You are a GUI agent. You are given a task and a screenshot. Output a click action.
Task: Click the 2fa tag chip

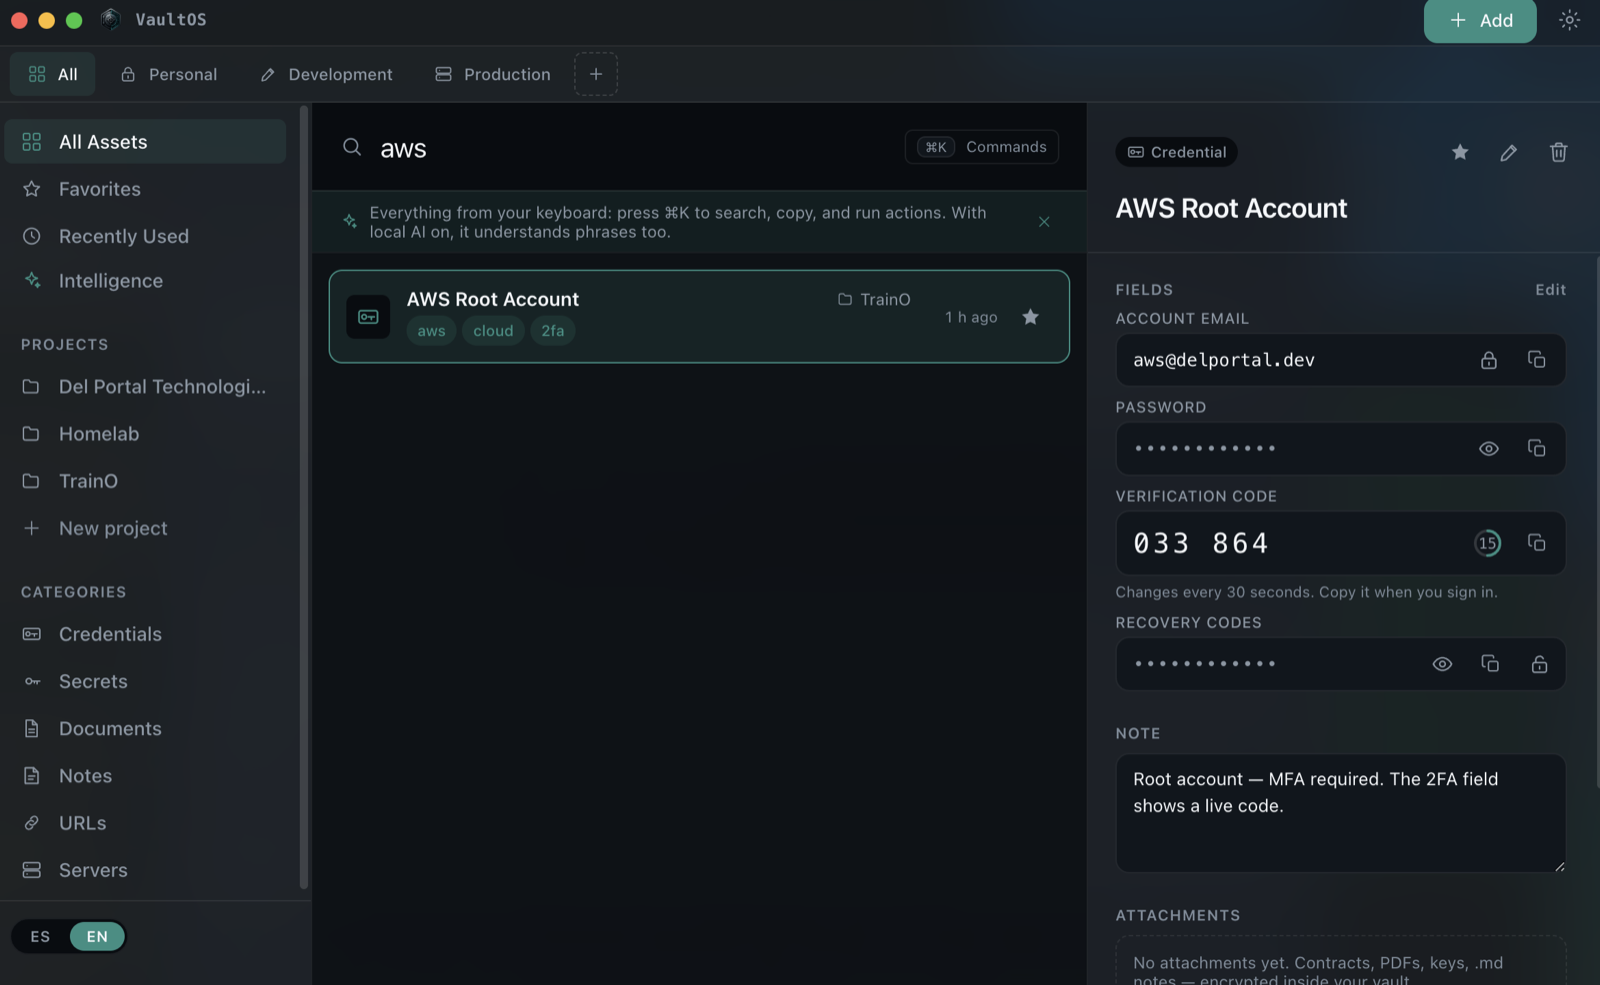[553, 331]
